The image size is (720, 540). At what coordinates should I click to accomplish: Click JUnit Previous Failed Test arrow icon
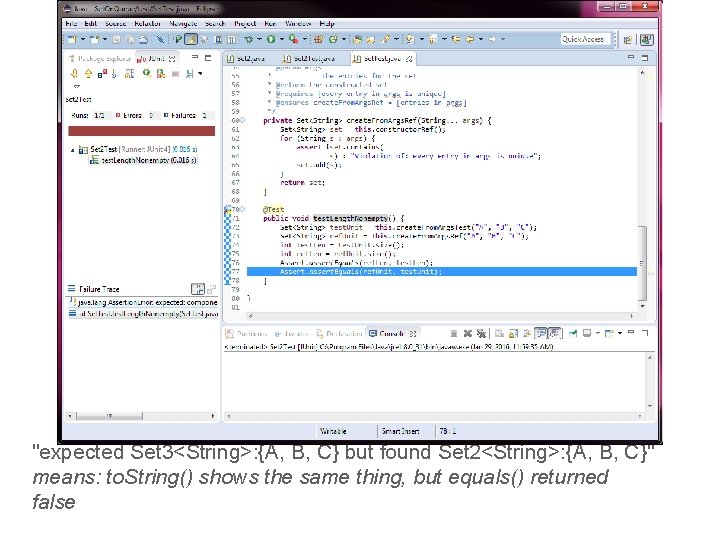tap(88, 73)
